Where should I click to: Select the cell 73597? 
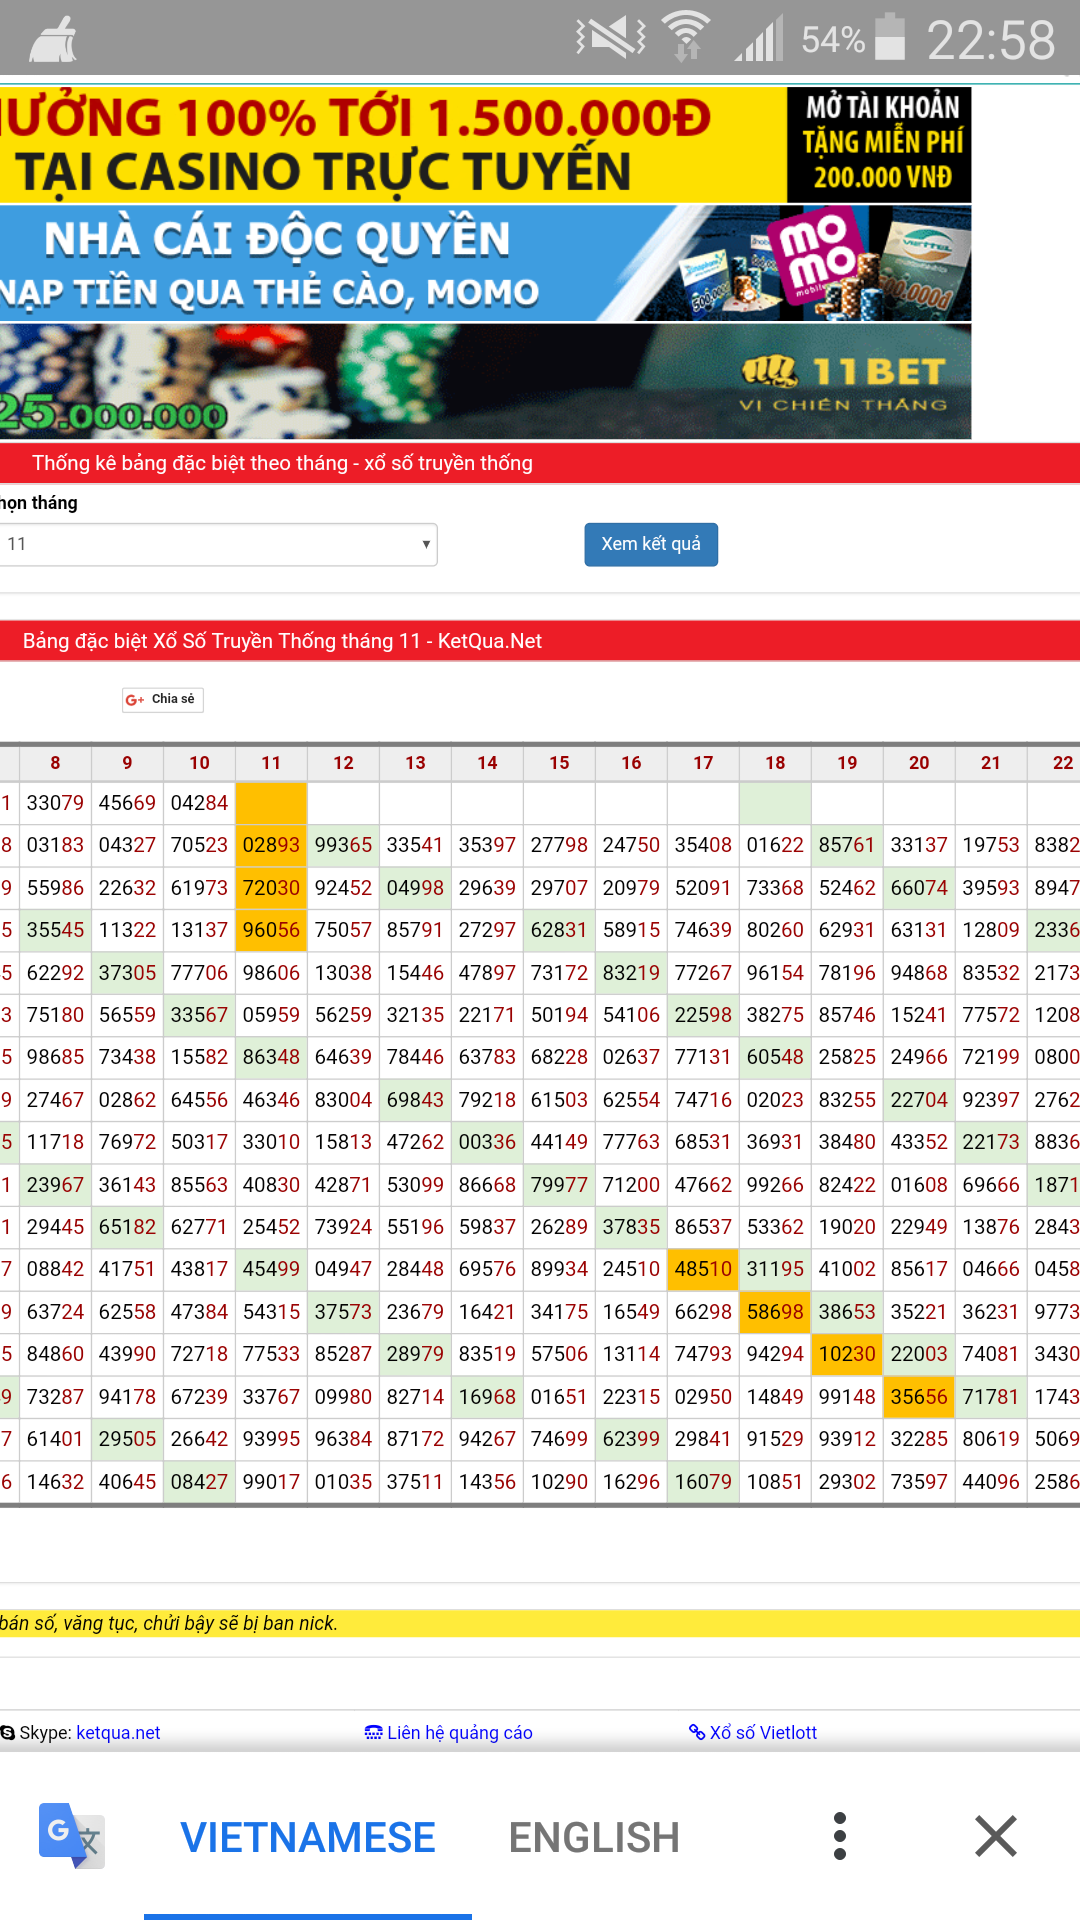(x=919, y=1482)
